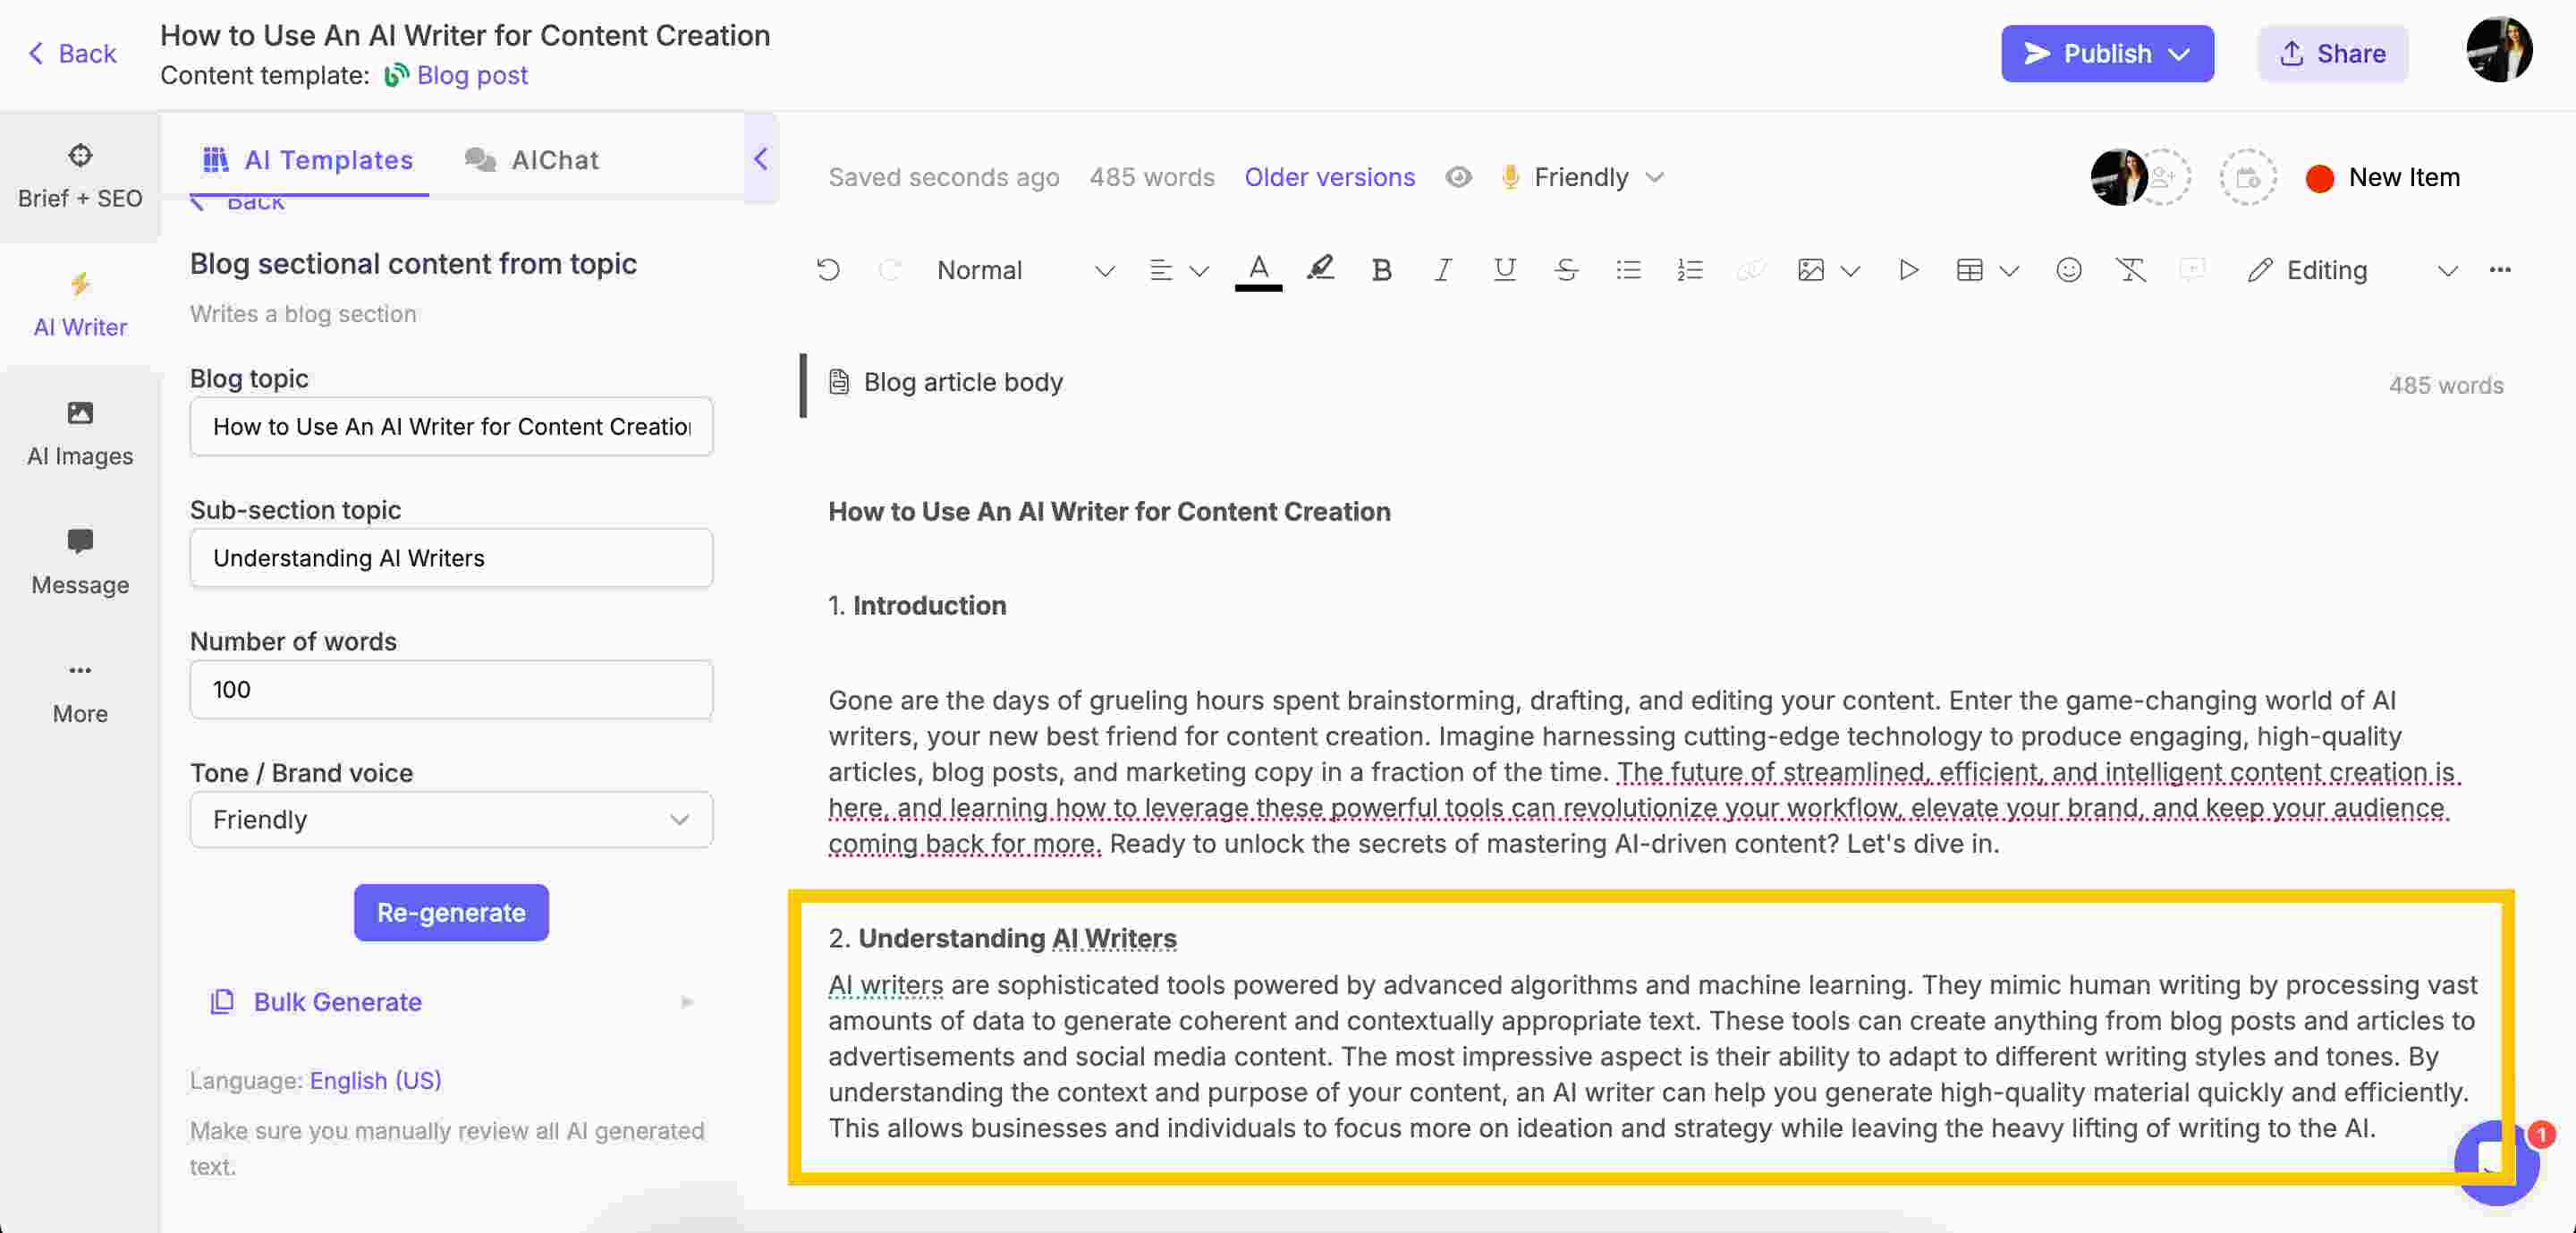The width and height of the screenshot is (2576, 1233).
Task: Open More options in the sidebar
Action: [x=80, y=692]
